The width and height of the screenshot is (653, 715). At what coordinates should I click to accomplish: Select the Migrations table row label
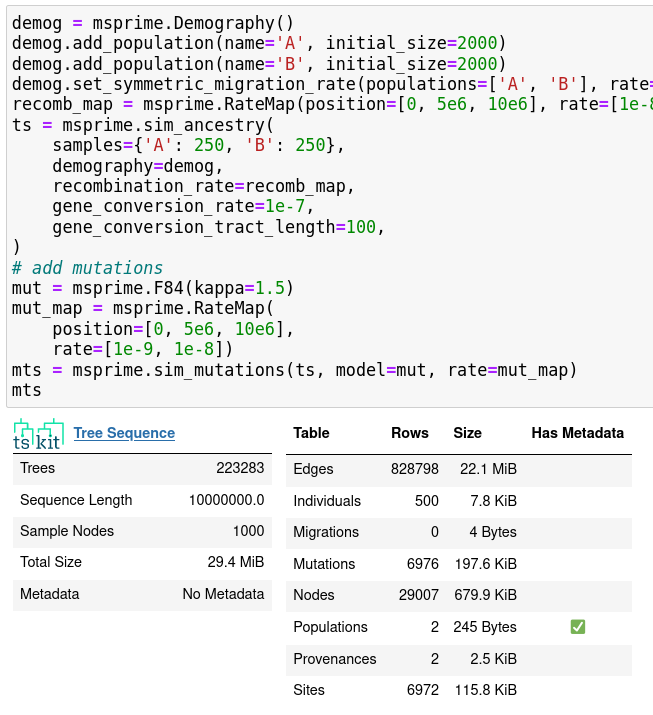[x=326, y=532]
